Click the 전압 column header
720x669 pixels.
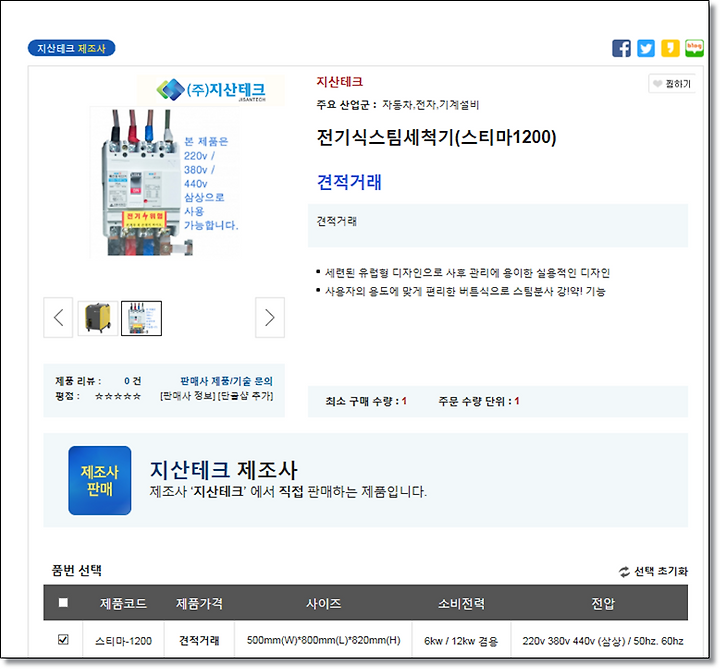coord(602,603)
